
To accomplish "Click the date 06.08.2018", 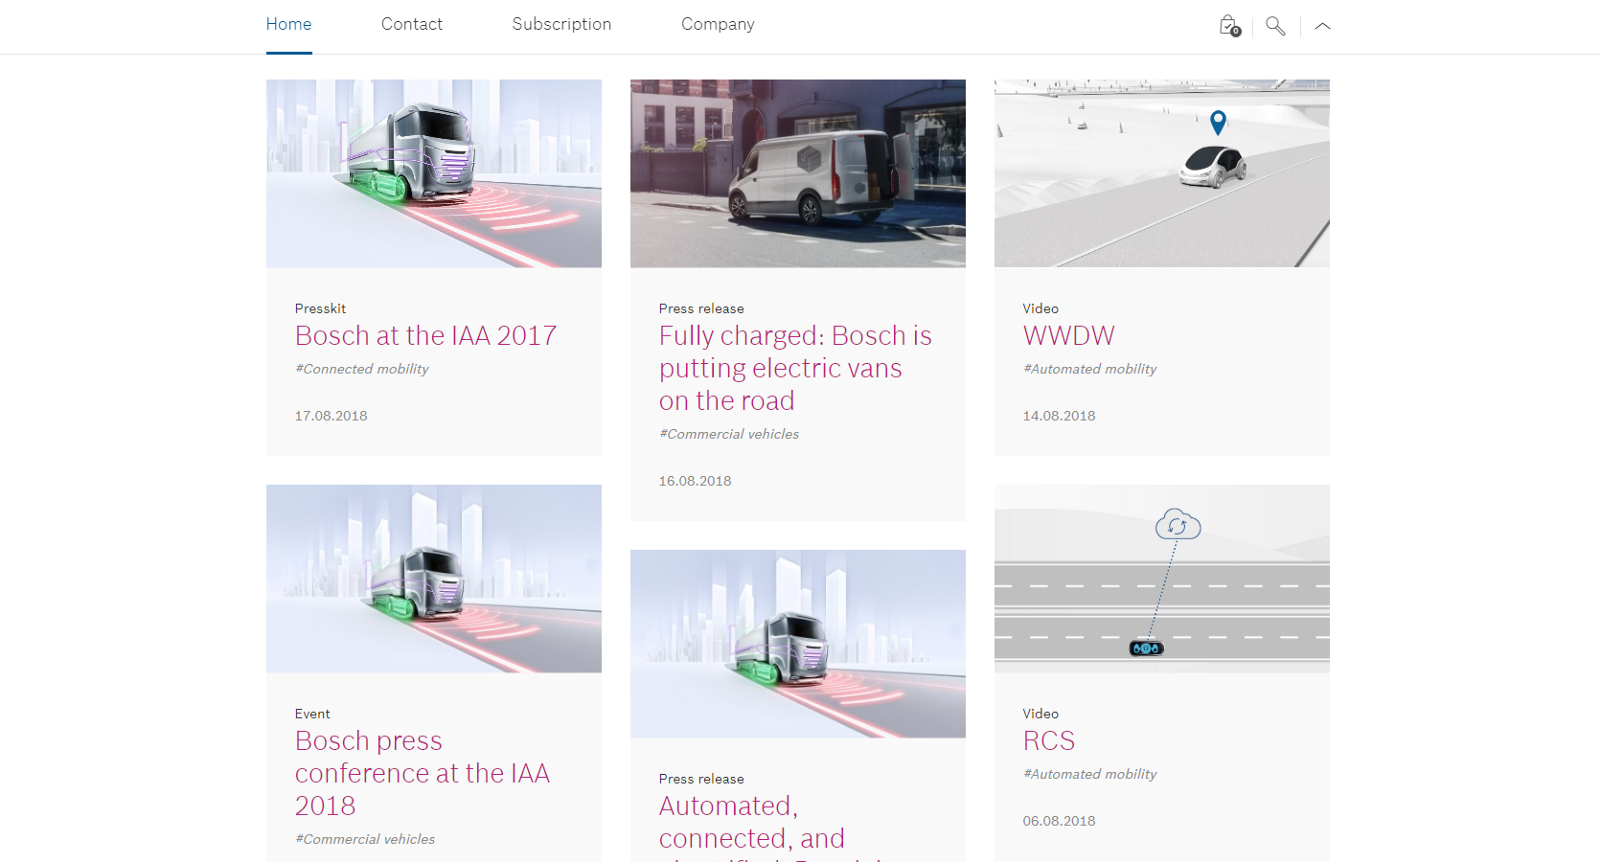I will coord(1059,821).
